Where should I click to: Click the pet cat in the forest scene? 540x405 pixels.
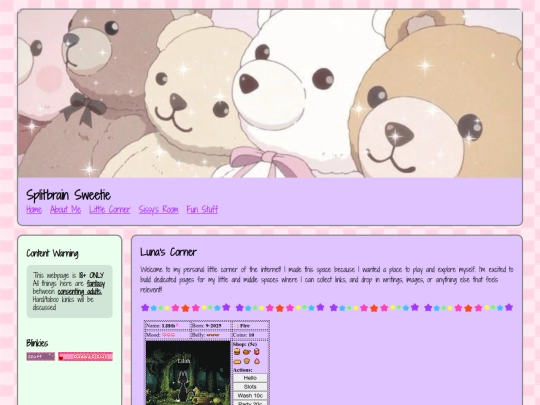183,386
